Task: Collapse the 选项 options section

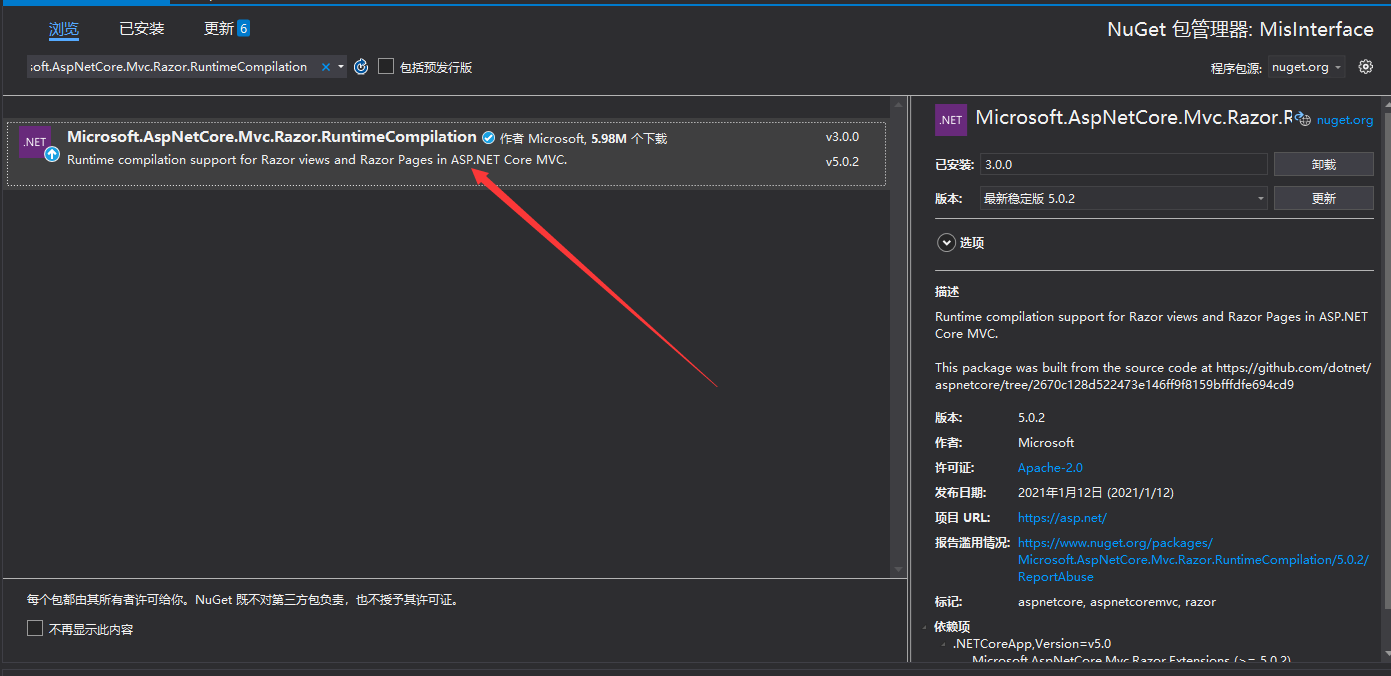Action: pyautogui.click(x=946, y=242)
